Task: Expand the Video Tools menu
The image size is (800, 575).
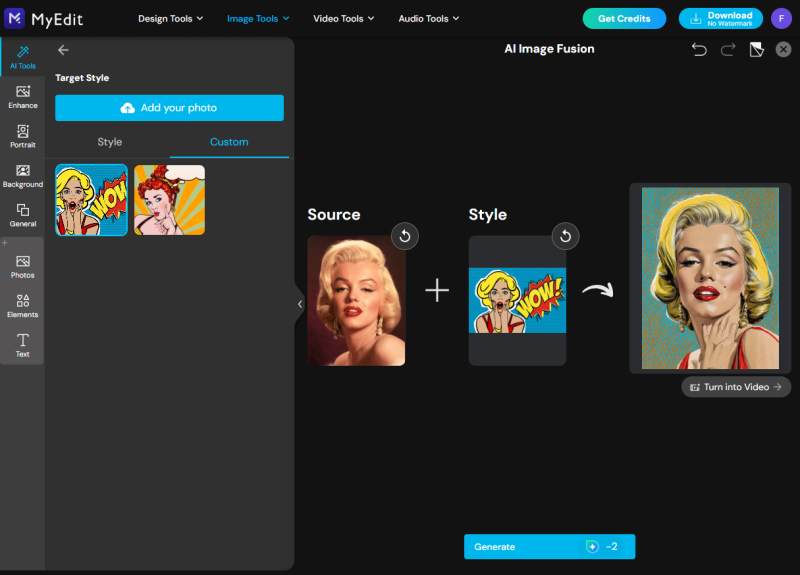Action: click(343, 19)
